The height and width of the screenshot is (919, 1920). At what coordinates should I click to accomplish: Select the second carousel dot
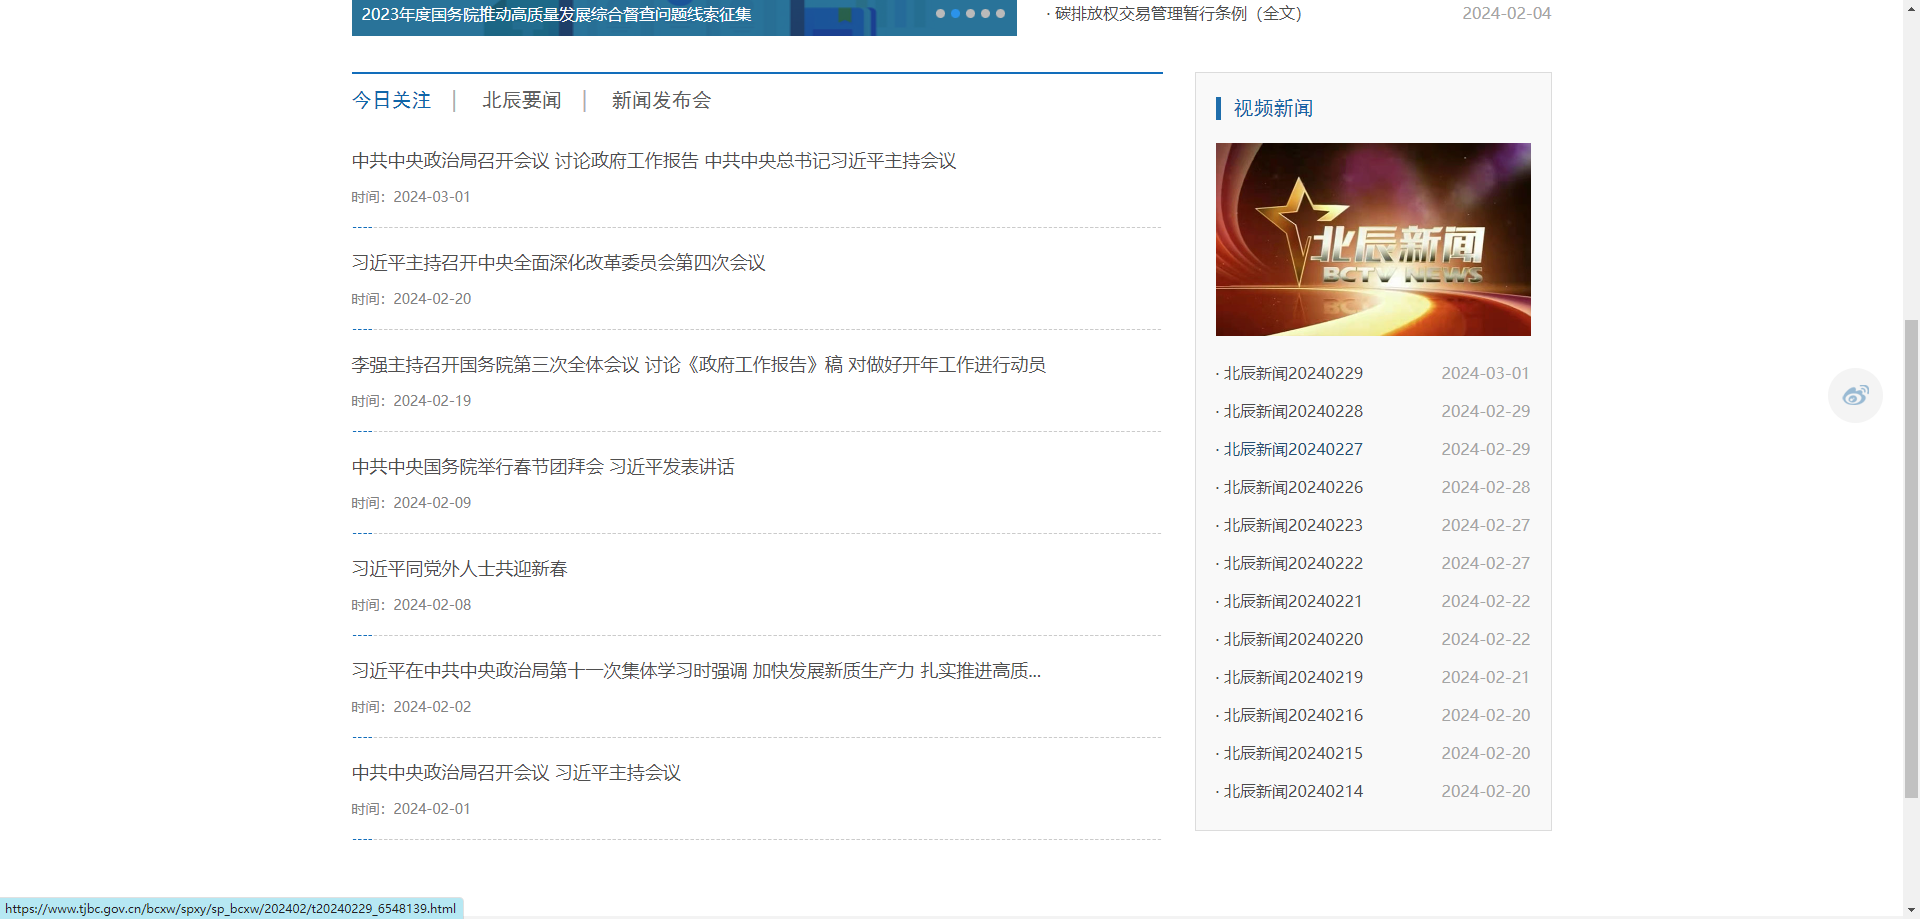click(955, 14)
